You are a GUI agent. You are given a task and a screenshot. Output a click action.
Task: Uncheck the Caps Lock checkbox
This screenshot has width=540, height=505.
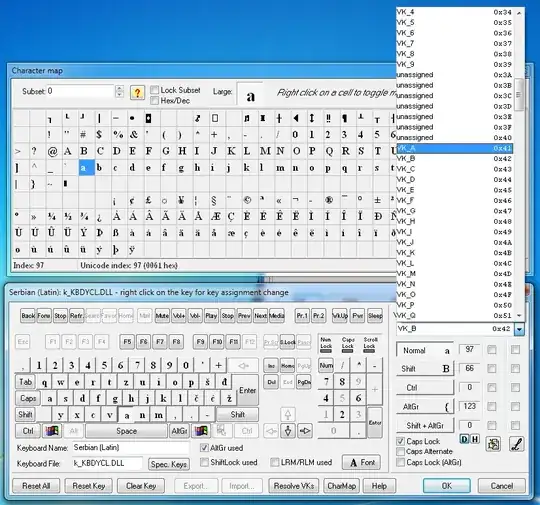[x=400, y=441]
